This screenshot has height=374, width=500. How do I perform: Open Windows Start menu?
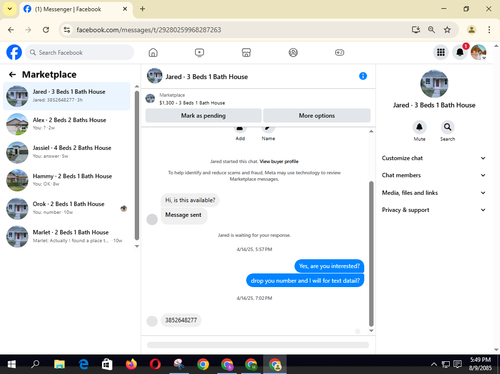click(12, 364)
